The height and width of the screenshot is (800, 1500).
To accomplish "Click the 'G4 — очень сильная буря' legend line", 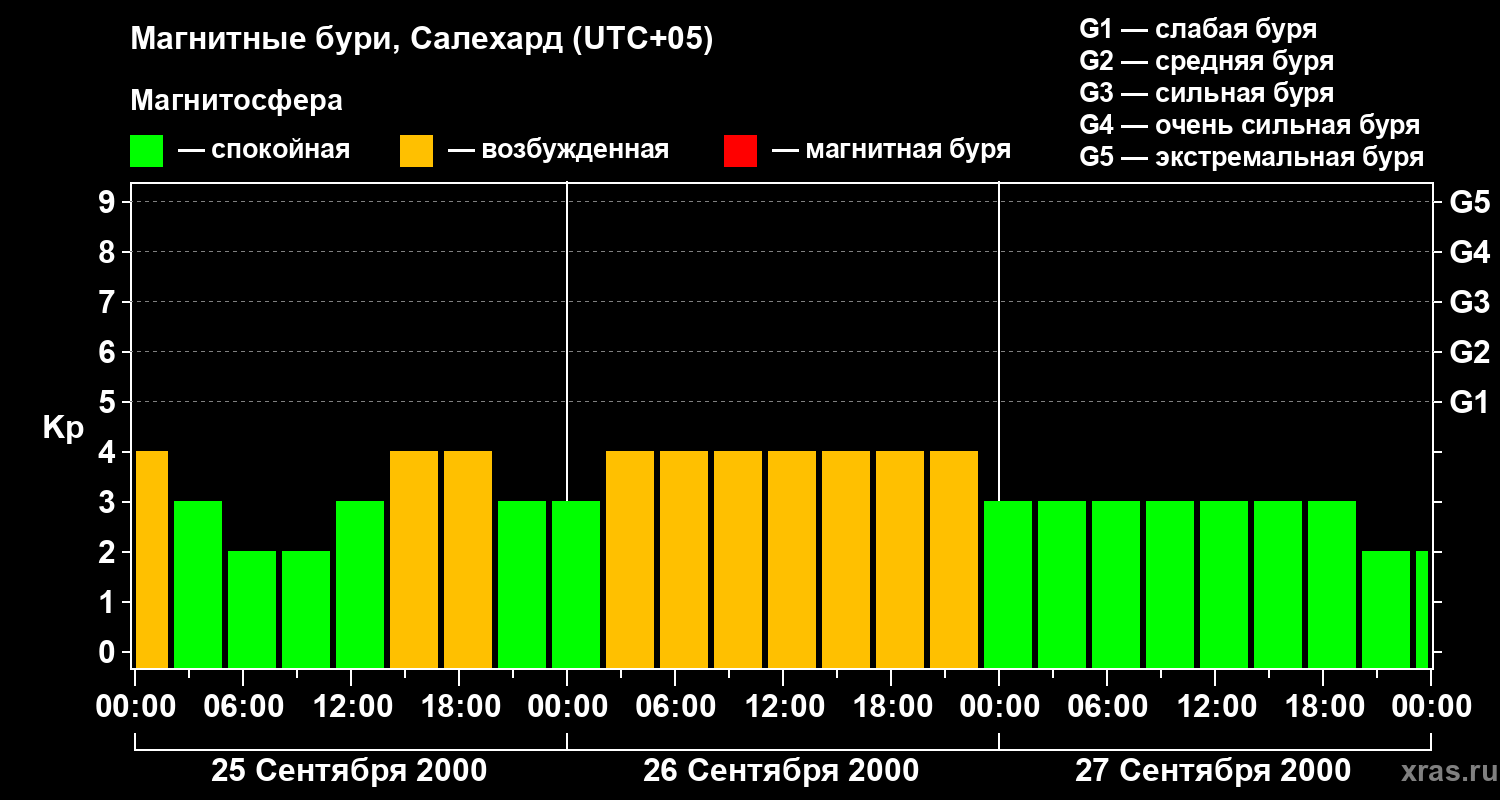I will [1250, 125].
